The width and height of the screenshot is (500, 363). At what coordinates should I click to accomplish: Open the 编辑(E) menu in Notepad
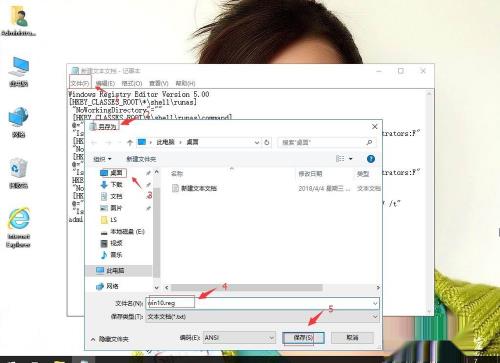click(105, 83)
